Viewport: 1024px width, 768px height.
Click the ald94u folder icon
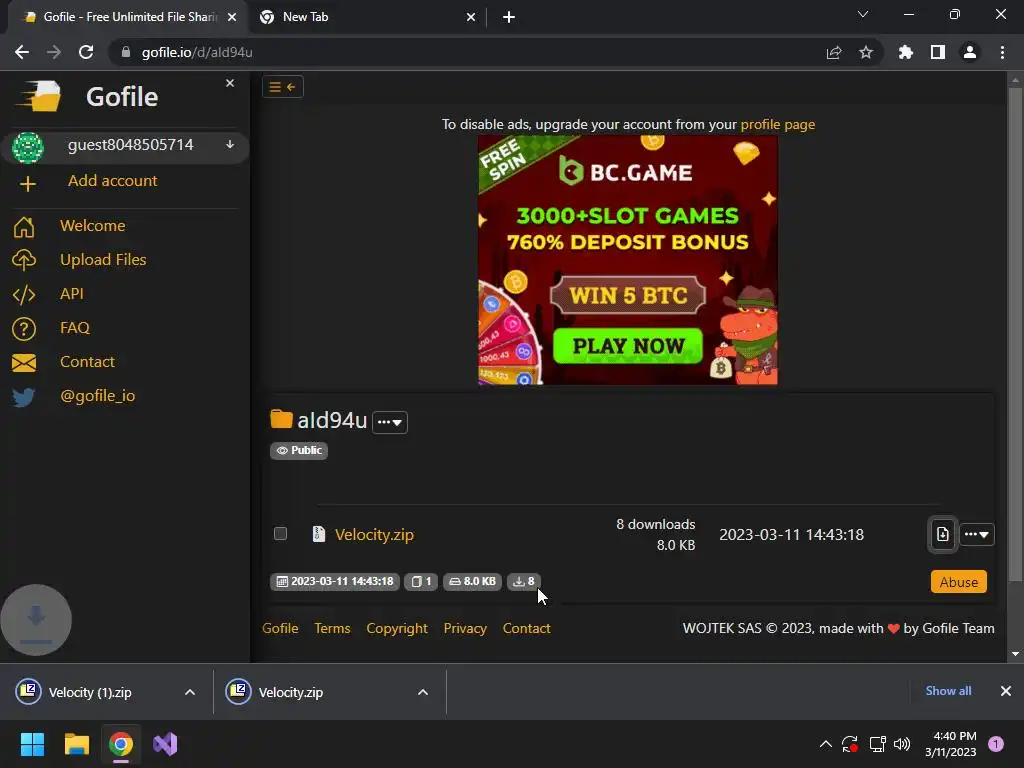(x=281, y=419)
